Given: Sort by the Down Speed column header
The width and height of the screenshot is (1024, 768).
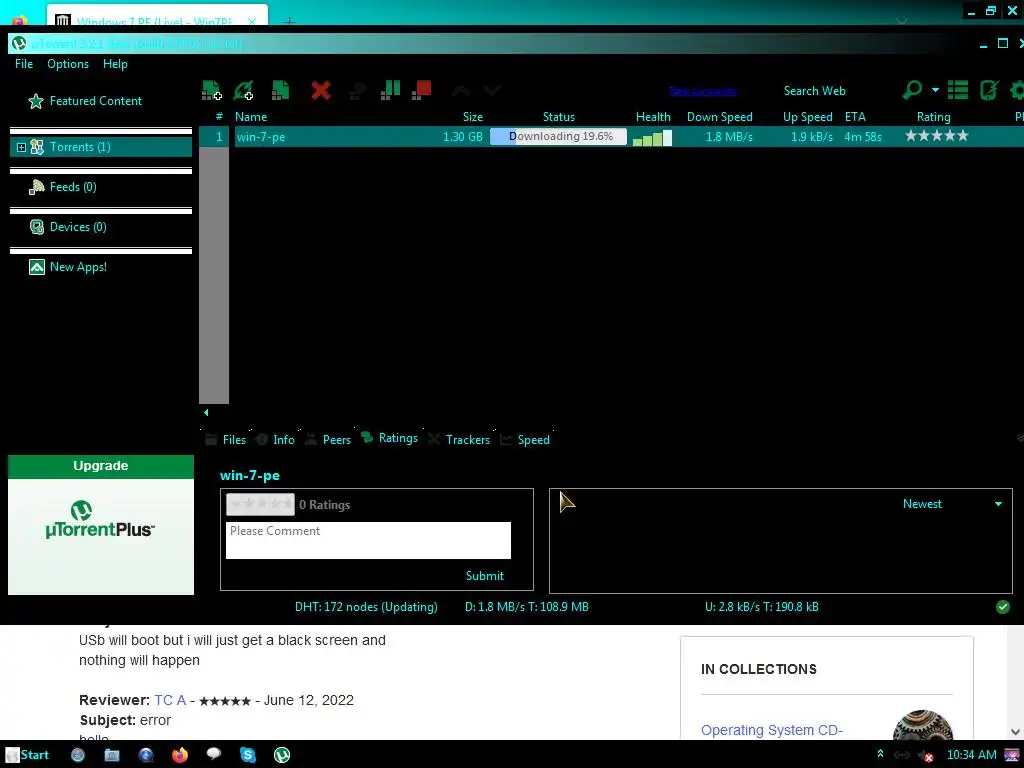Looking at the screenshot, I should [x=720, y=117].
